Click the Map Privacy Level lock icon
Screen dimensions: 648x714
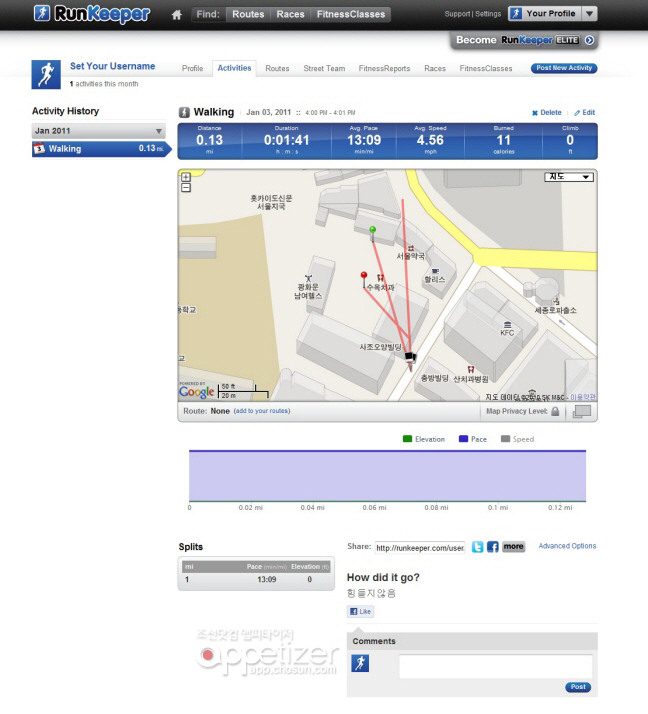pyautogui.click(x=555, y=411)
